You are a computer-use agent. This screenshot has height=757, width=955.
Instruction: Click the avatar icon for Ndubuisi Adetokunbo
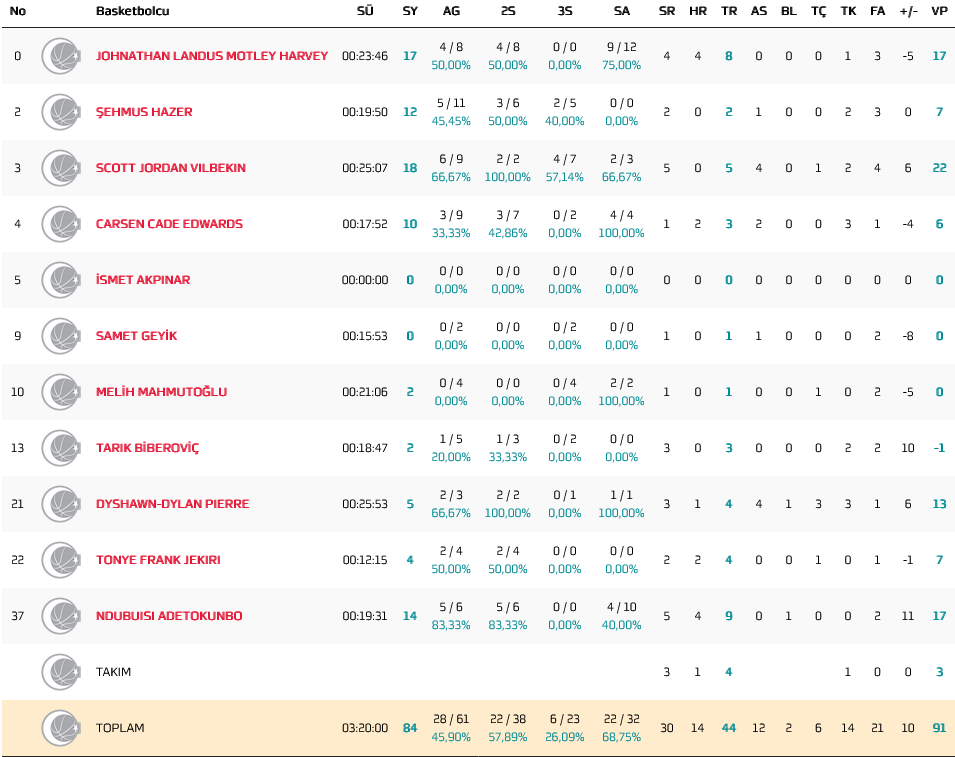61,616
